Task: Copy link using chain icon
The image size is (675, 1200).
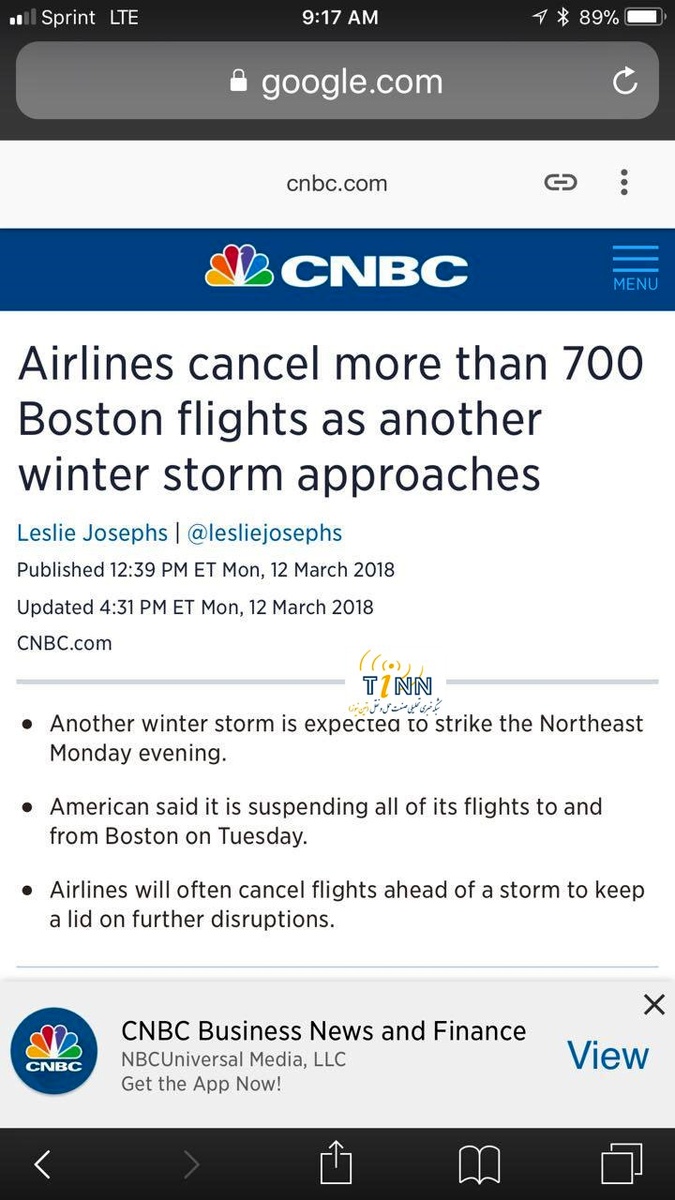Action: (x=560, y=182)
